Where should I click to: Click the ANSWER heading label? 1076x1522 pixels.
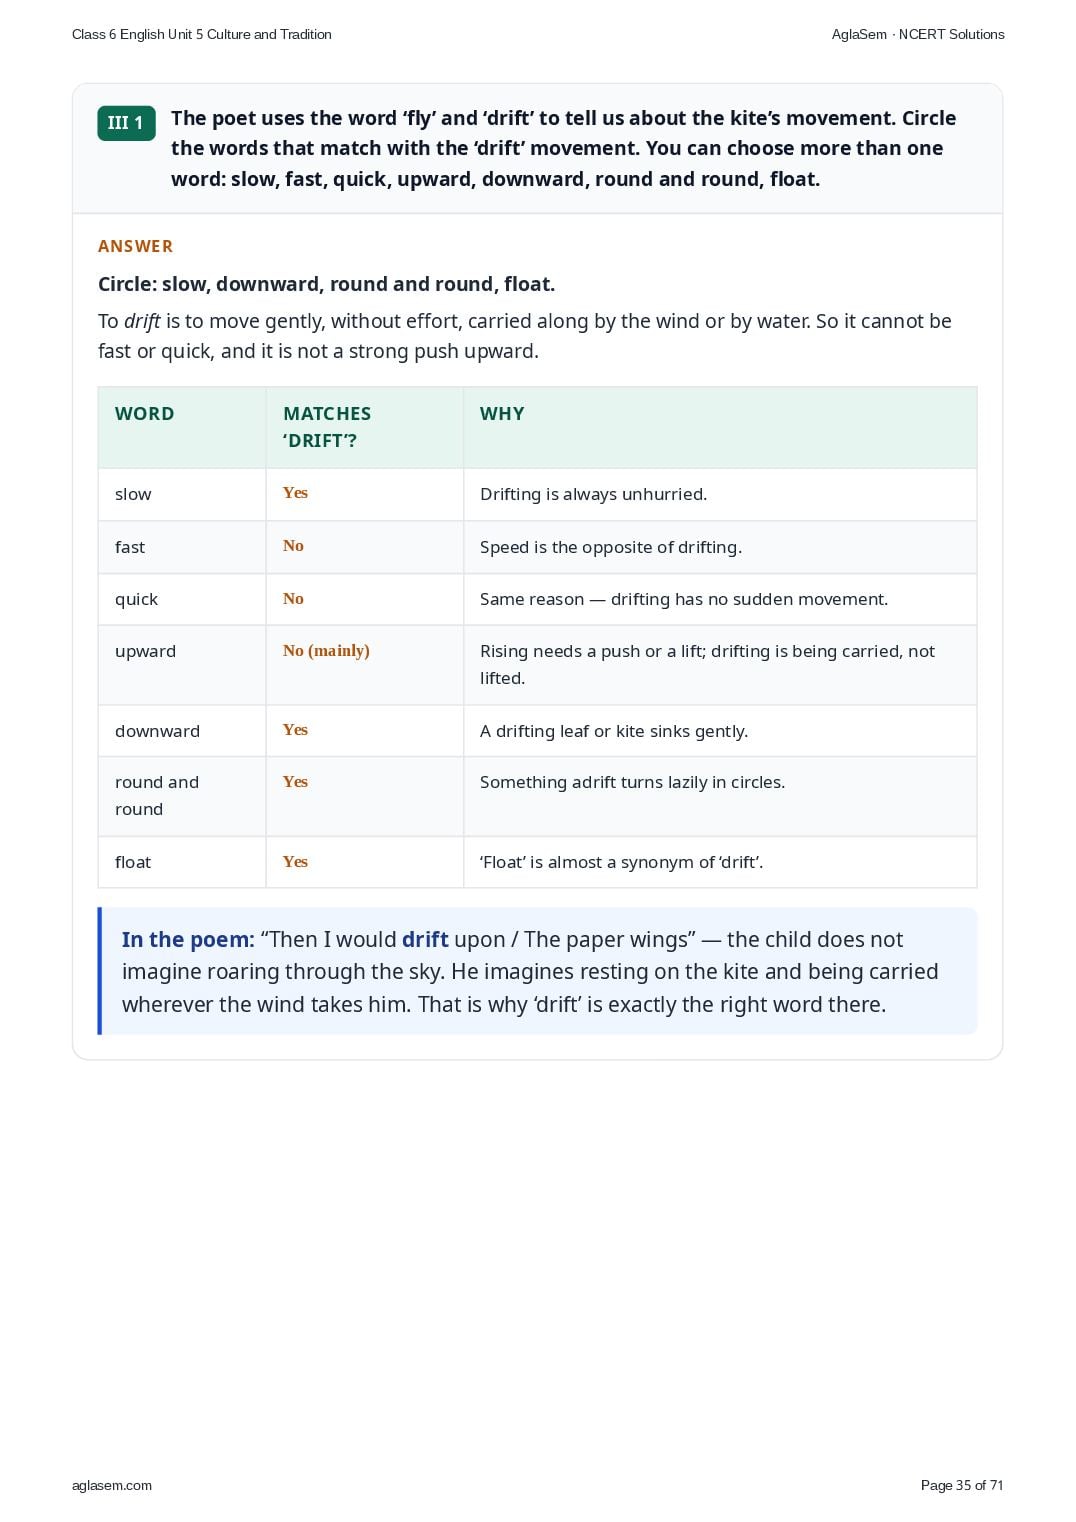point(135,246)
